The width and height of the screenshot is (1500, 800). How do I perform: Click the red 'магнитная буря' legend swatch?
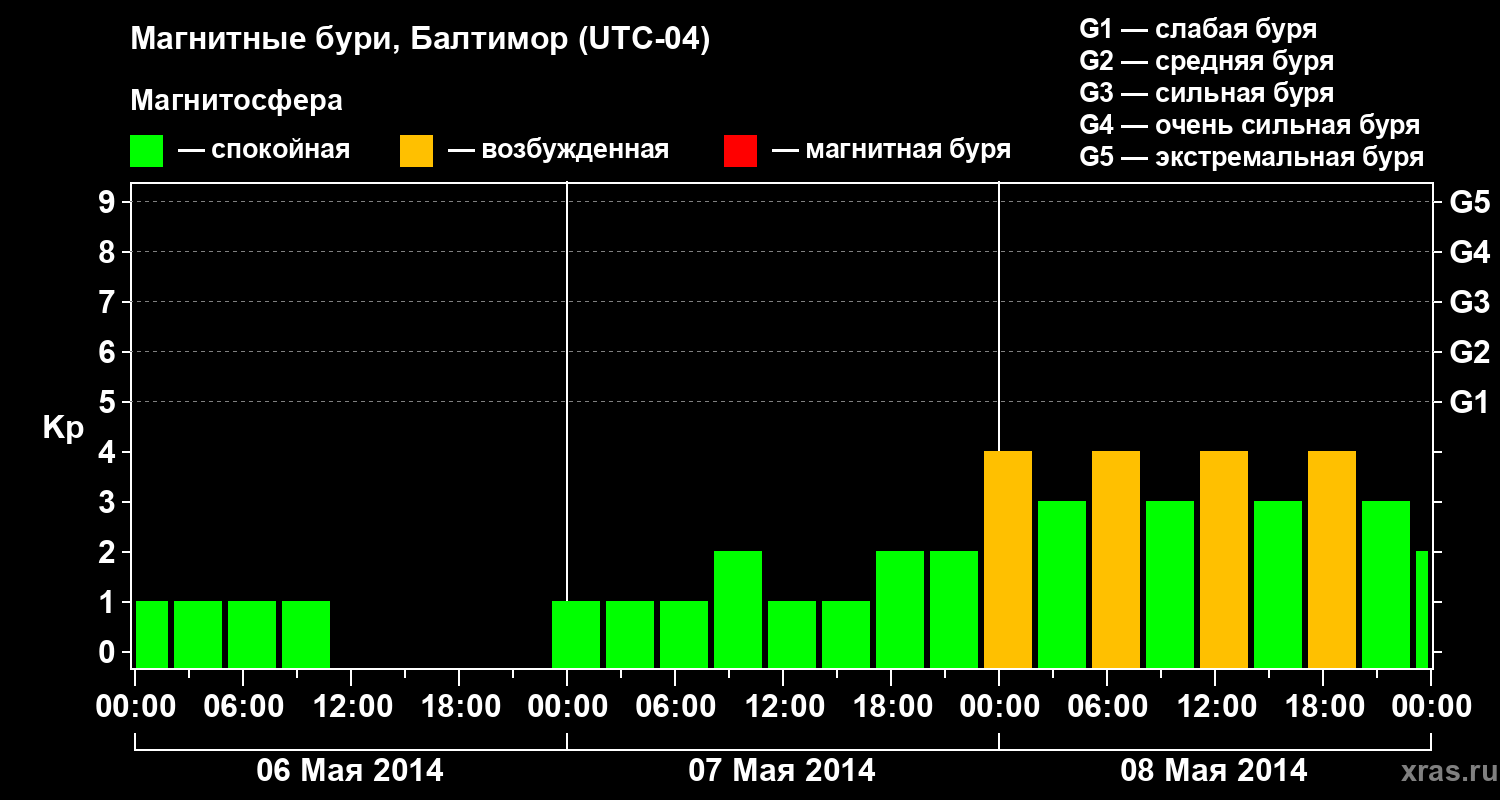[x=740, y=151]
